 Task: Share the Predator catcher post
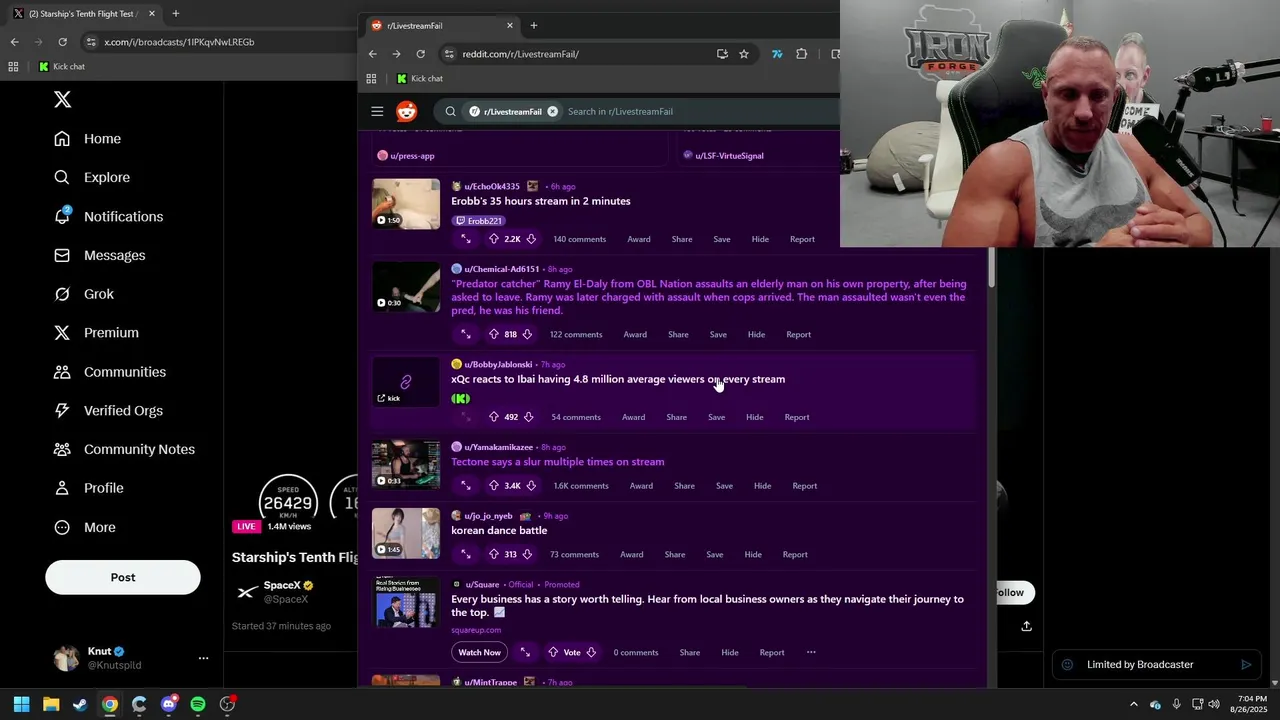[678, 334]
